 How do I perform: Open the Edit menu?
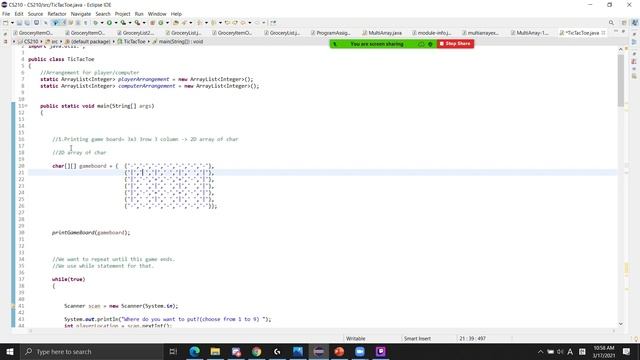[x=19, y=14]
